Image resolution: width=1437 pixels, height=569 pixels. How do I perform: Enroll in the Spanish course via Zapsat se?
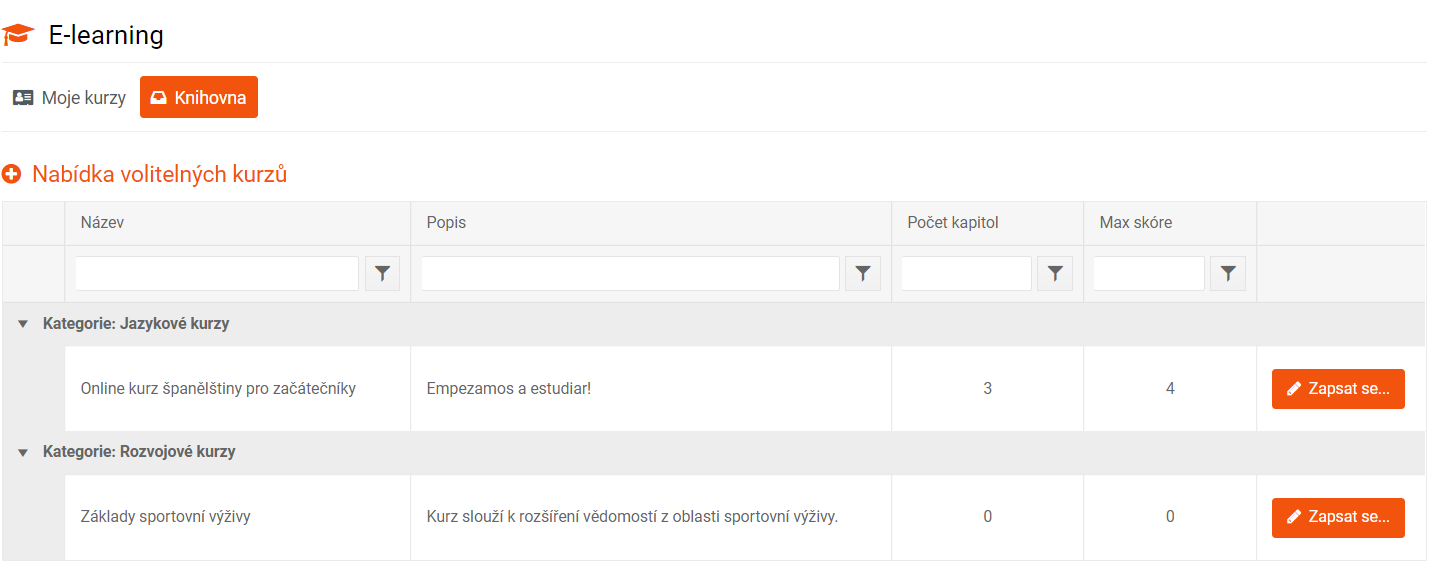[1338, 389]
